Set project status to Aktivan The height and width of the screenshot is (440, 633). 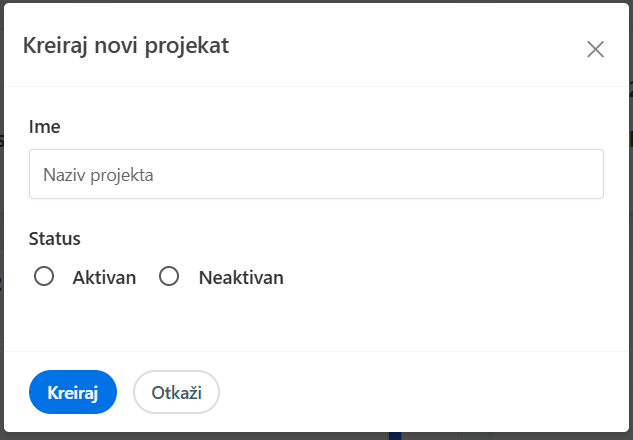[x=44, y=277]
